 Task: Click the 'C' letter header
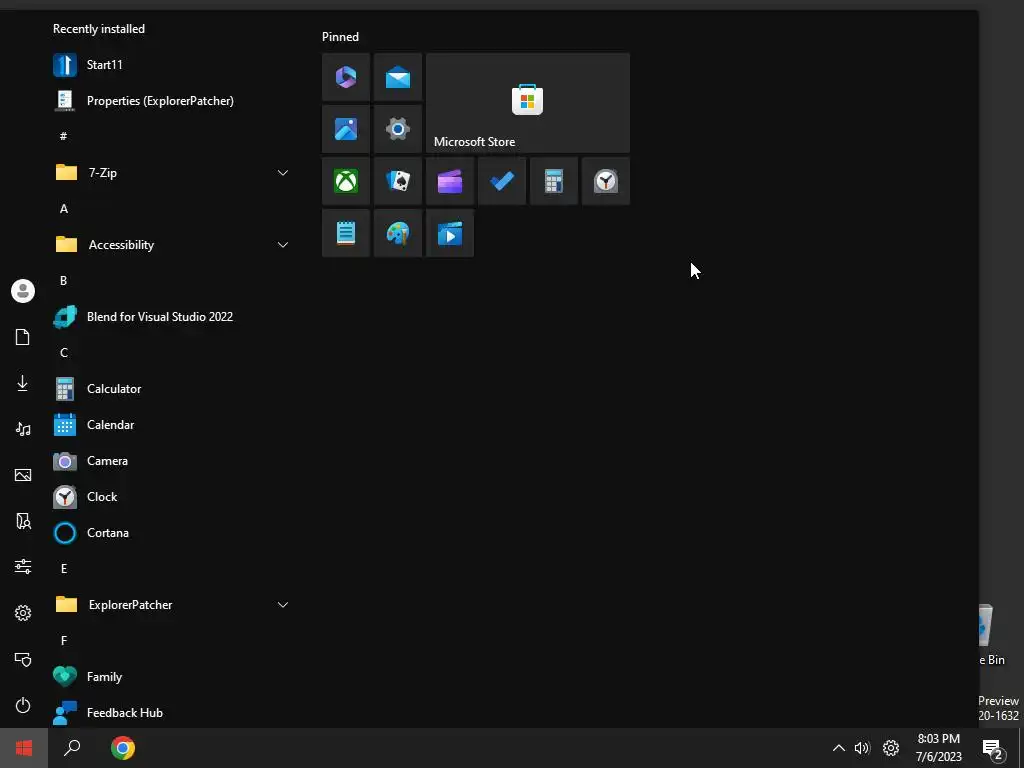pos(63,353)
